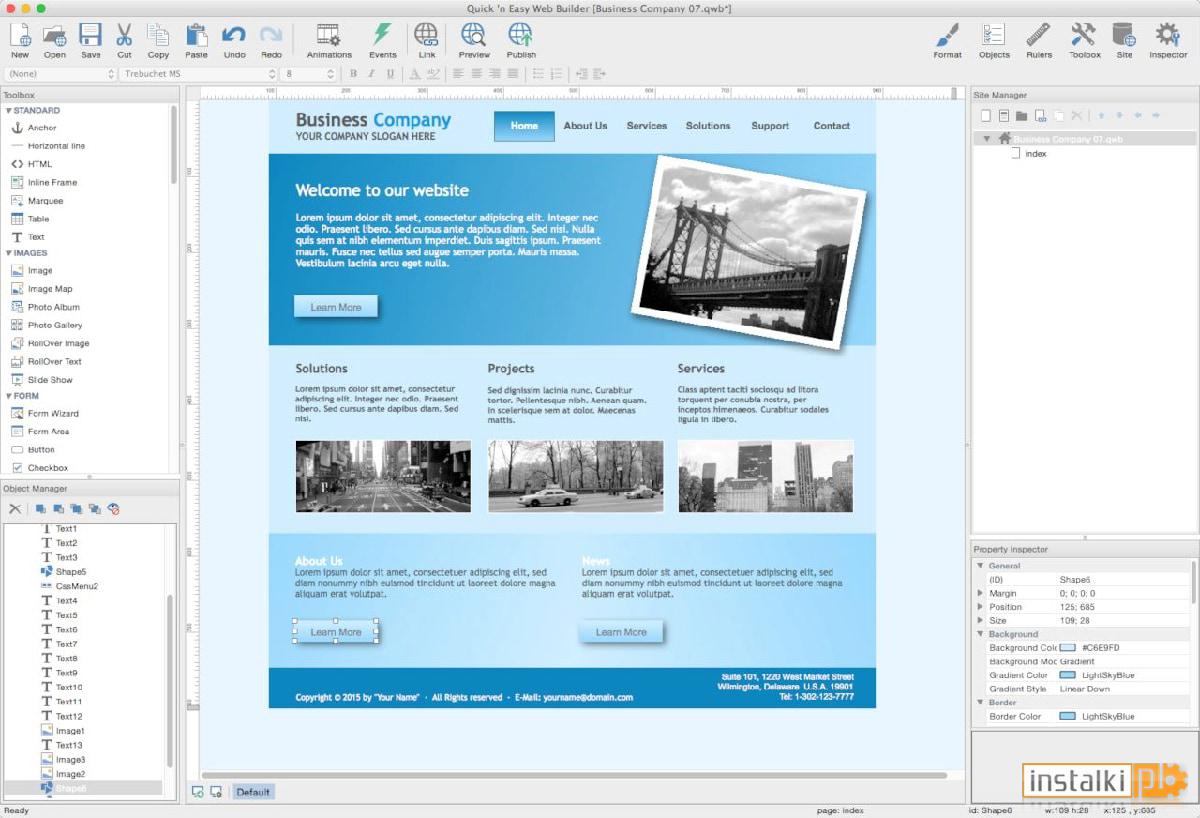Click Services in the page navigation menu

tap(647, 126)
